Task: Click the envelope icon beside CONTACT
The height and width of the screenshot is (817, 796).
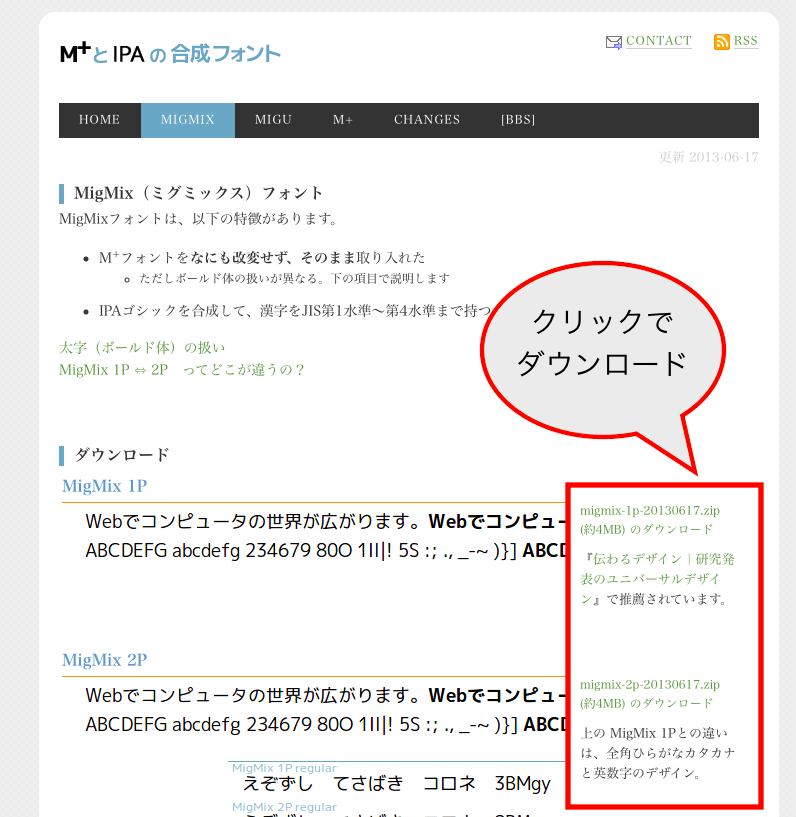Action: tap(613, 42)
